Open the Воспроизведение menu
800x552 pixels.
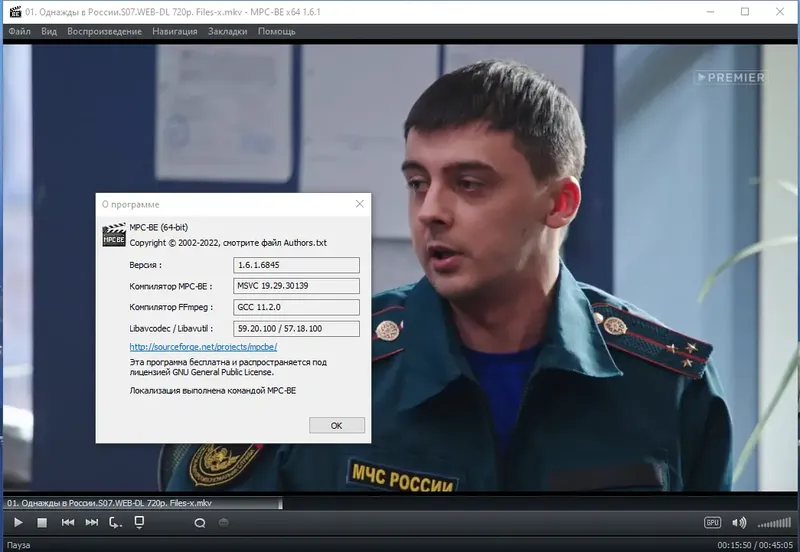point(105,31)
